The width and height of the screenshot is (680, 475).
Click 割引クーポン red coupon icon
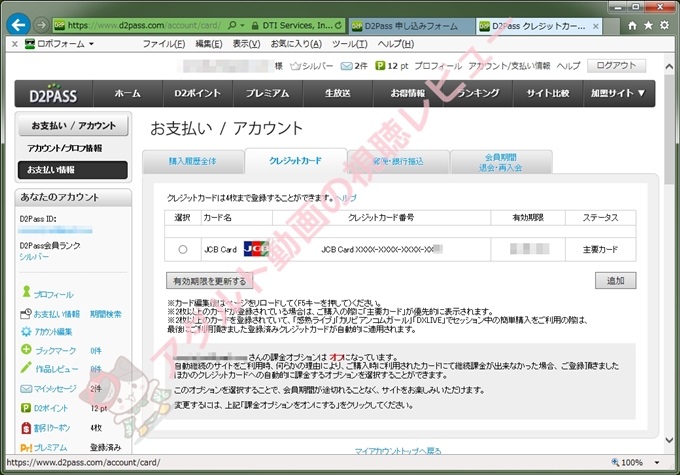tap(26, 428)
